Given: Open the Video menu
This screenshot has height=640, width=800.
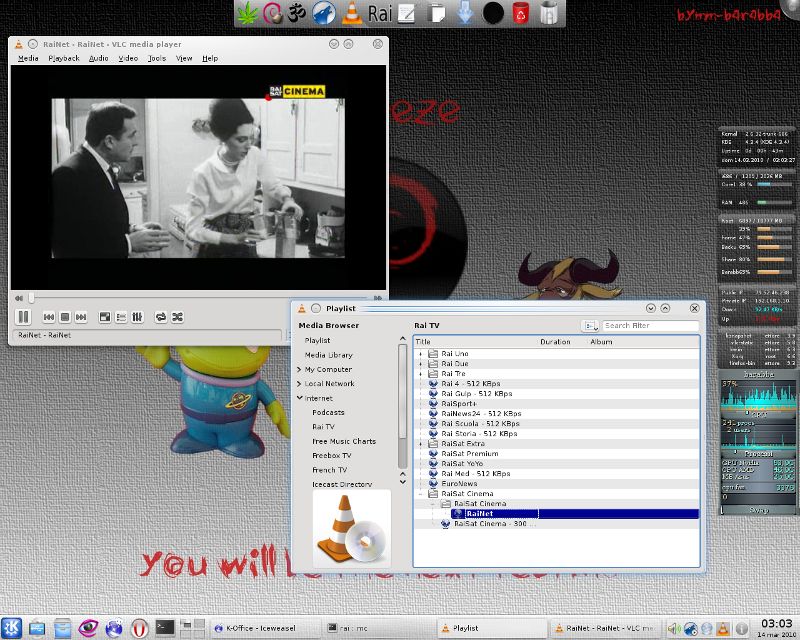Looking at the screenshot, I should (x=128, y=58).
